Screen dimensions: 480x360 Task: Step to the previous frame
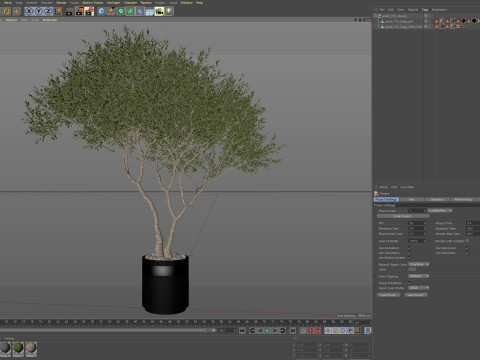260,331
